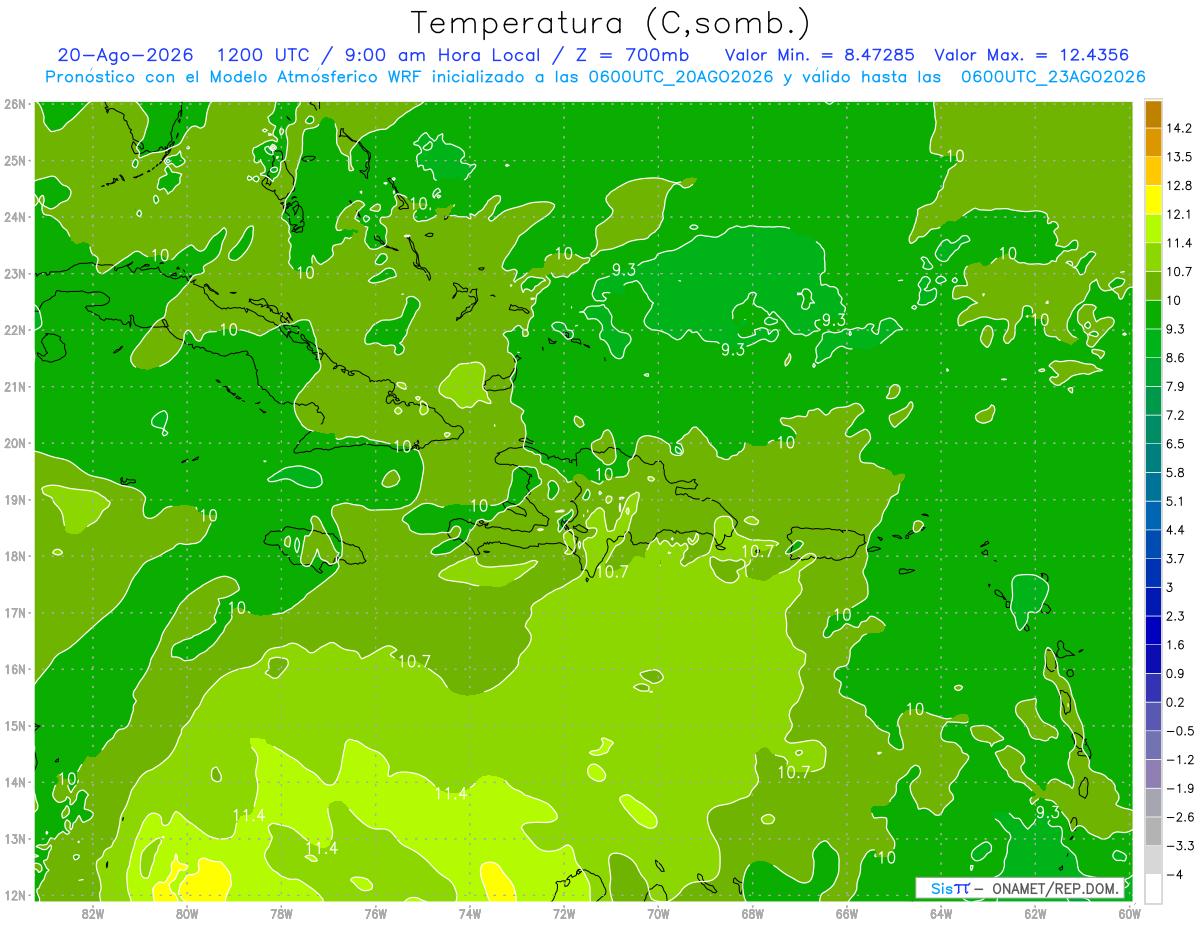Click the '26N' latitude label
Screen dimensions: 1200x927
click(x=15, y=104)
